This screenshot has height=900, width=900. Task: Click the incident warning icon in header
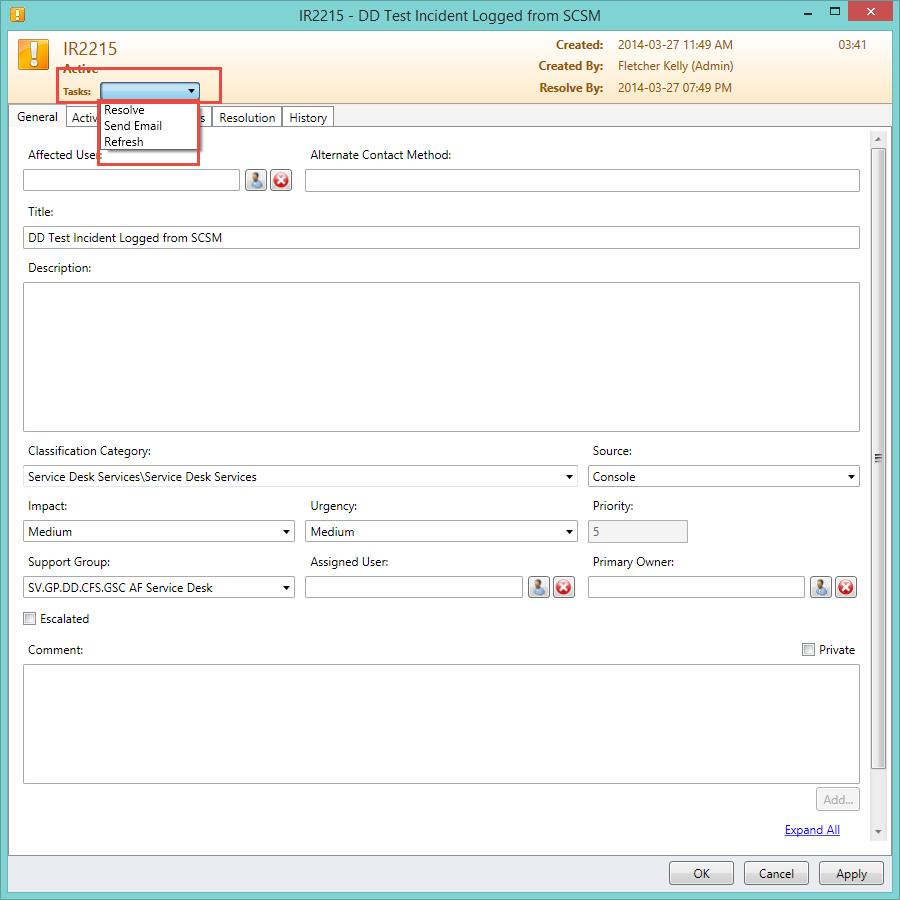click(x=34, y=54)
